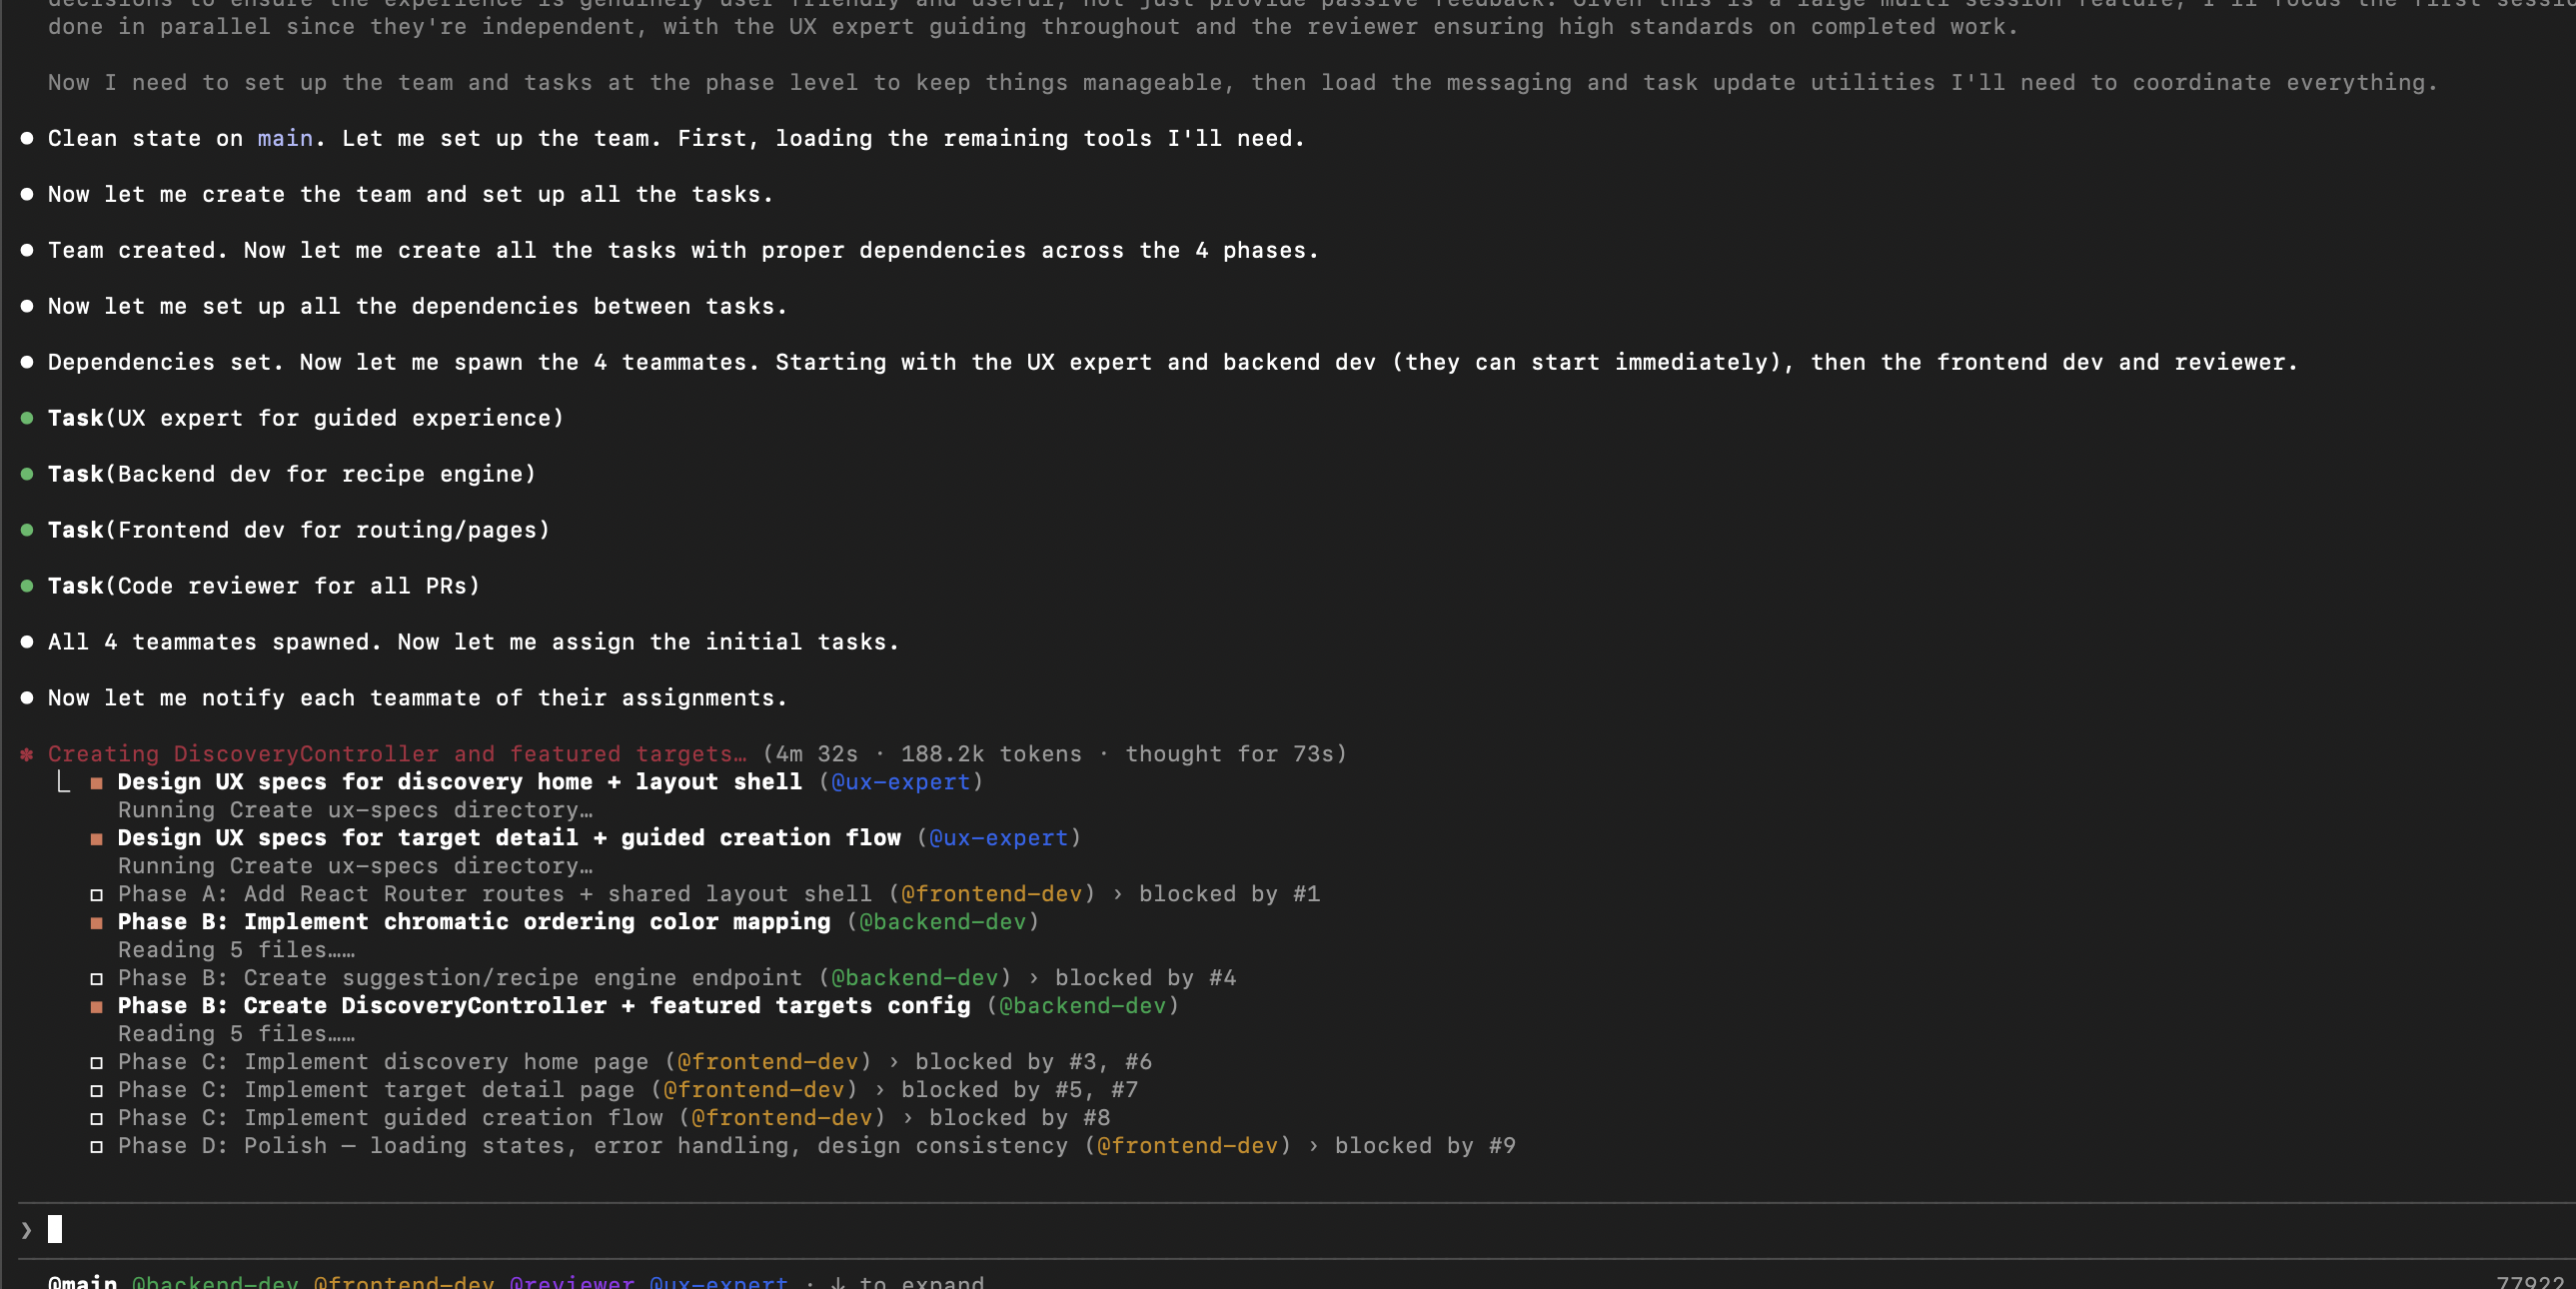Click the @backend-dev tag on the recipe engine endpoint task
2576x1289 pixels.
[x=915, y=978]
